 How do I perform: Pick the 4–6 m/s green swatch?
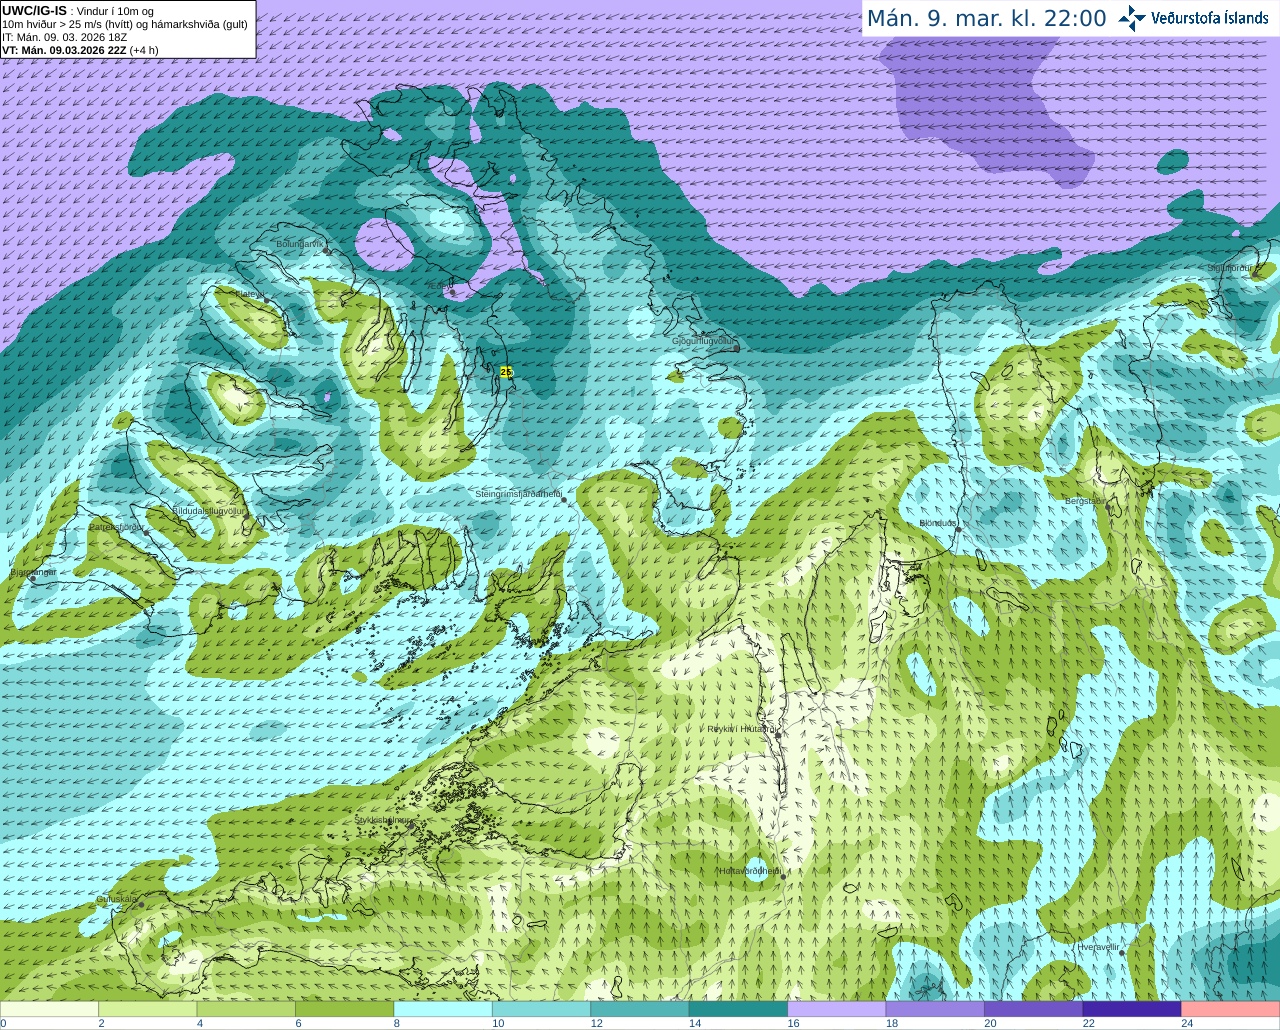point(246,1009)
